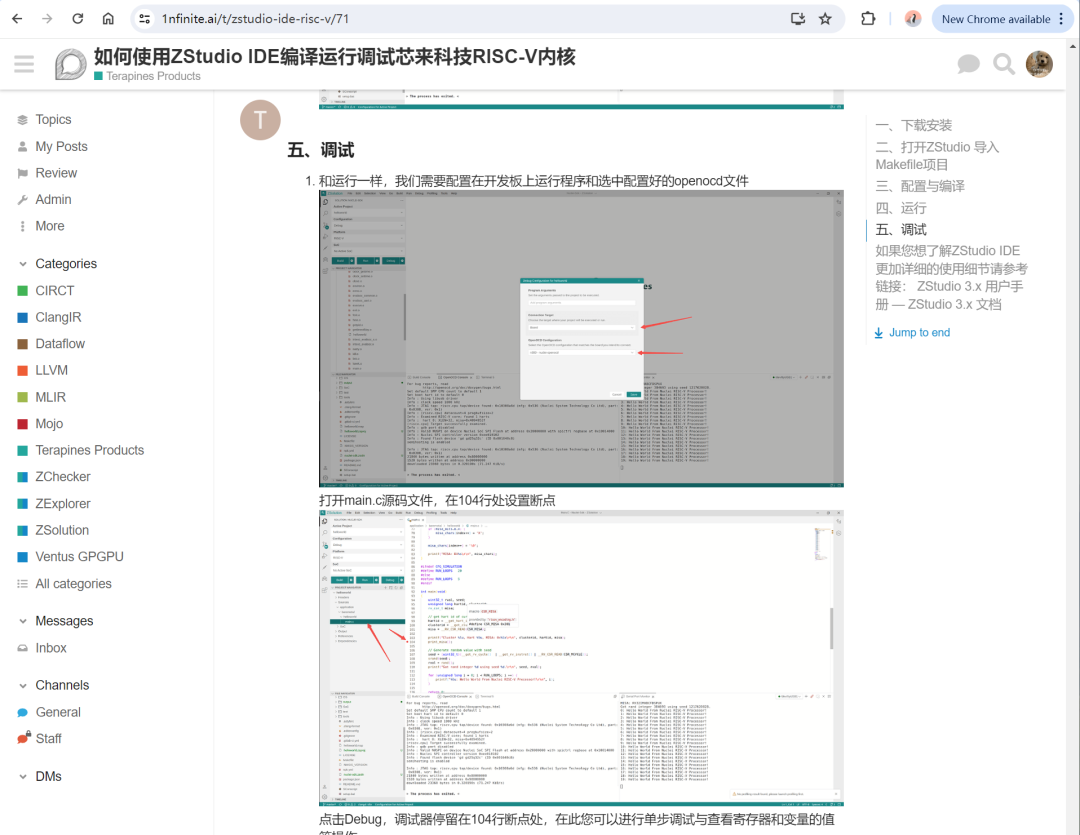Open the user avatar menu in header
Viewport: 1080px width, 835px height.
1039,64
